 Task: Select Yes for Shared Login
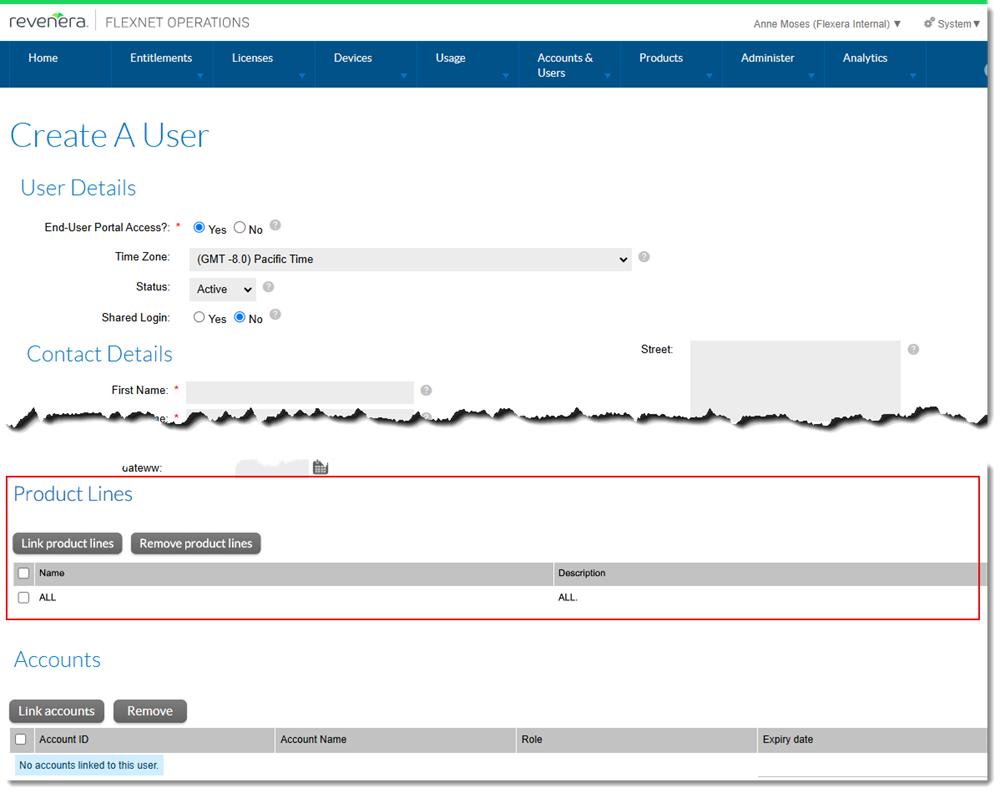[x=199, y=318]
